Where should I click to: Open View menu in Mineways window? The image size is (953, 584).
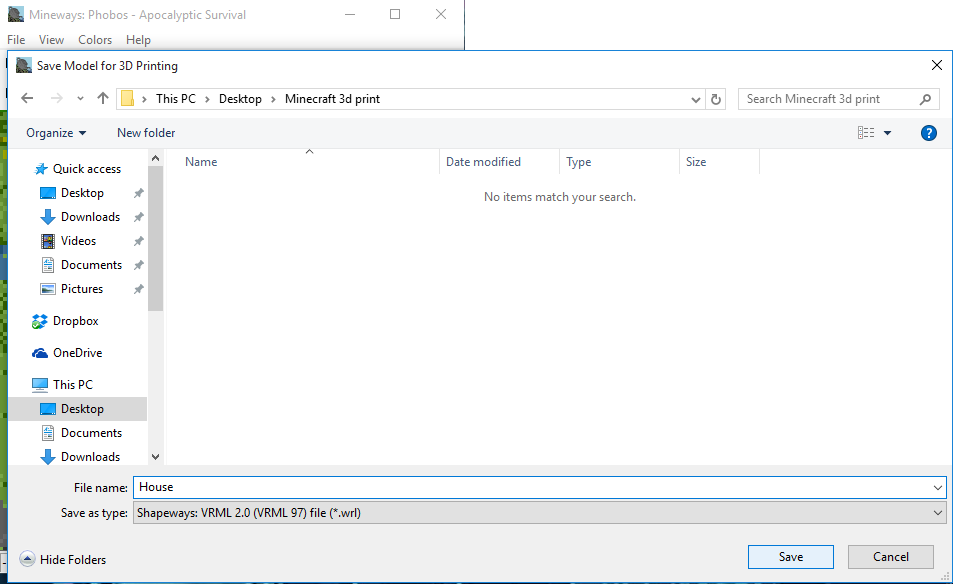pyautogui.click(x=52, y=40)
